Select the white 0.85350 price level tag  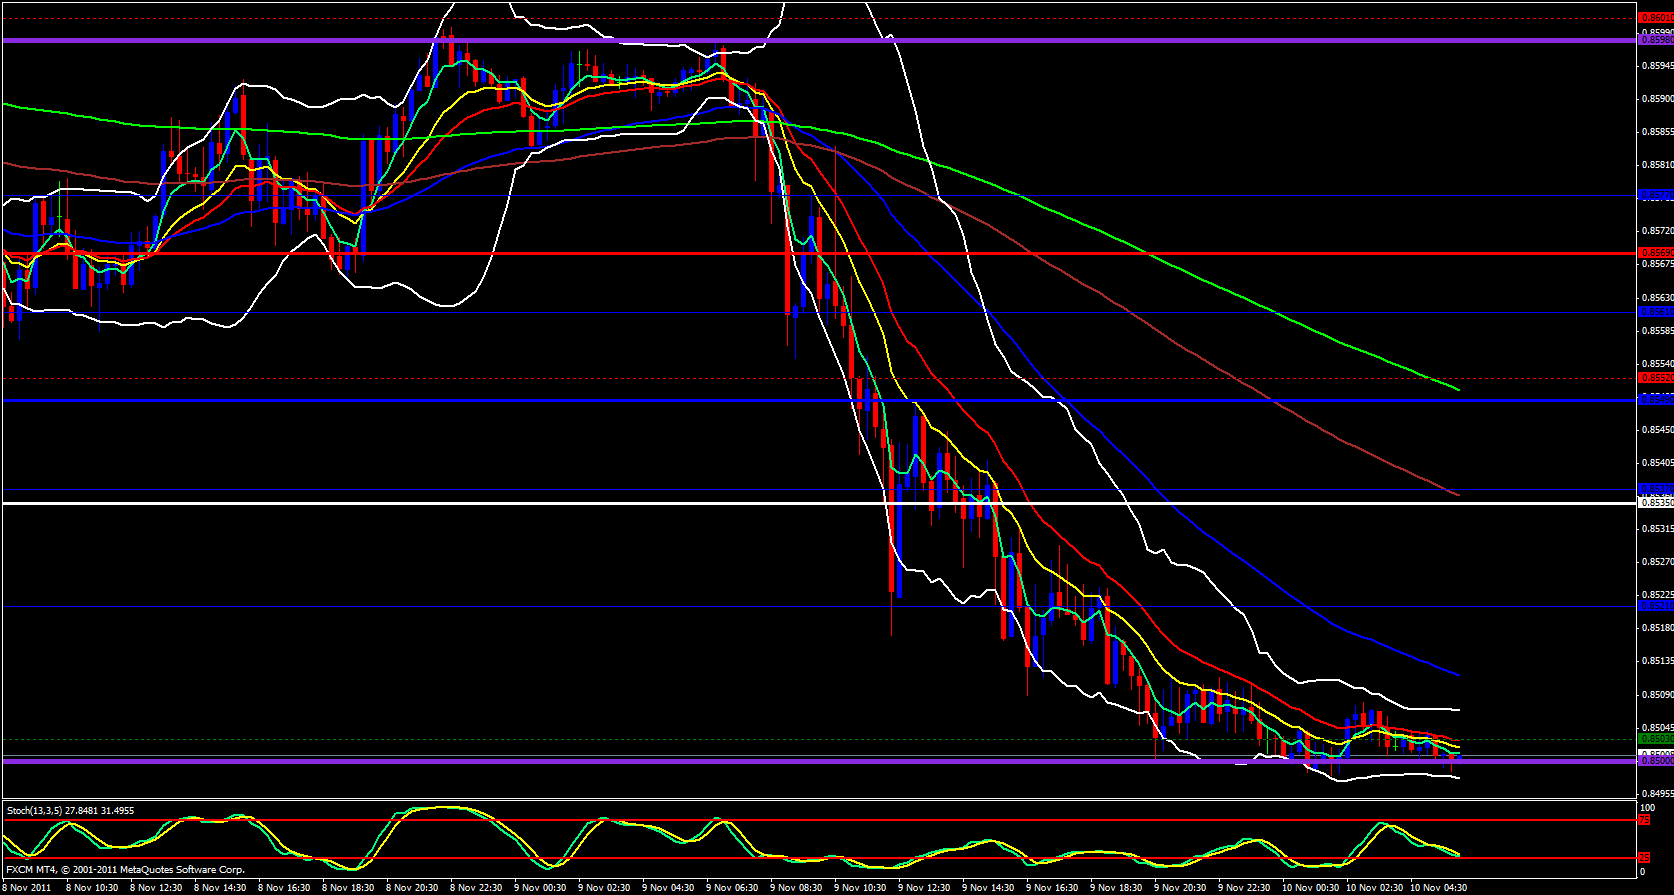pyautogui.click(x=1654, y=503)
